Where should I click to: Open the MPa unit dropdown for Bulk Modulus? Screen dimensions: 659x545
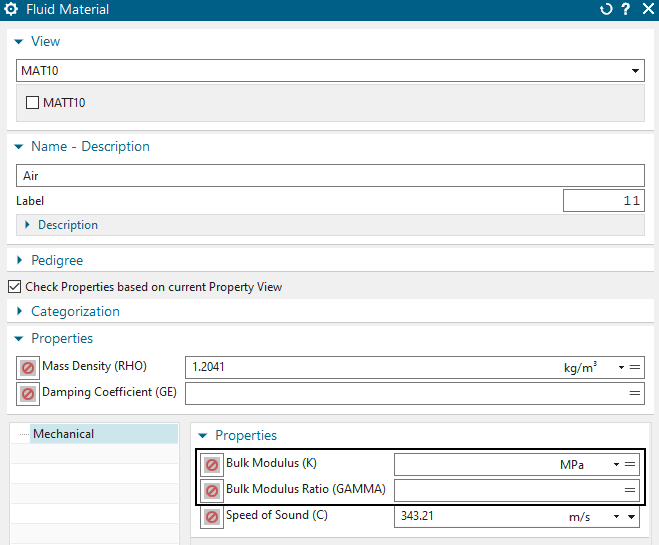coord(617,465)
